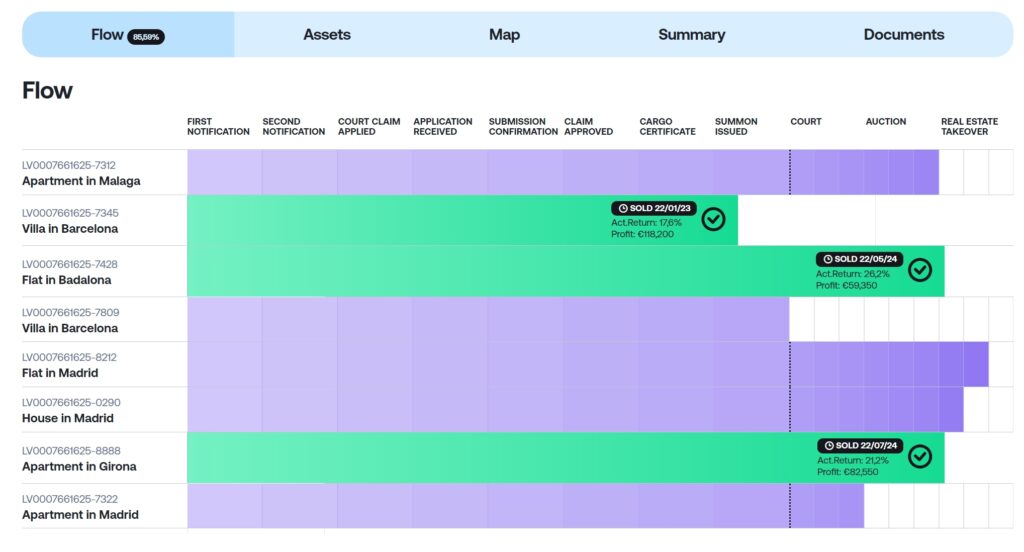Click the SOLD 22/05/24 badge
This screenshot has width=1024, height=552.
[x=859, y=259]
